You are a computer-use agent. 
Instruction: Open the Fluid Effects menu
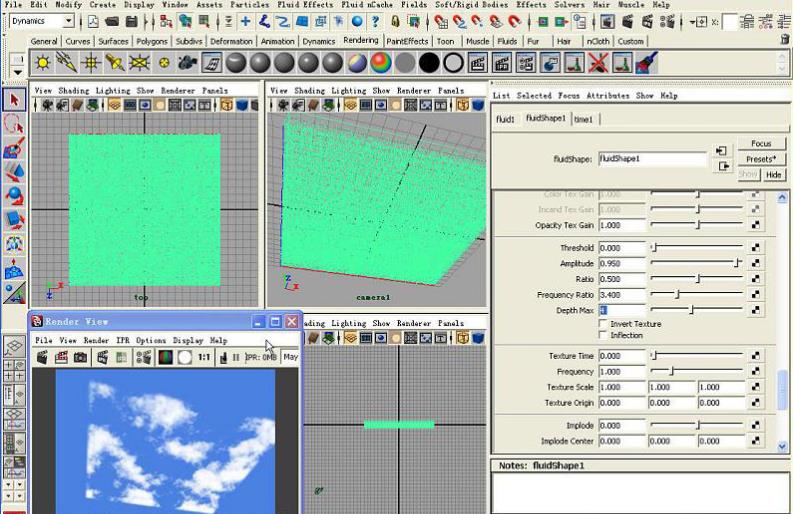pyautogui.click(x=305, y=5)
